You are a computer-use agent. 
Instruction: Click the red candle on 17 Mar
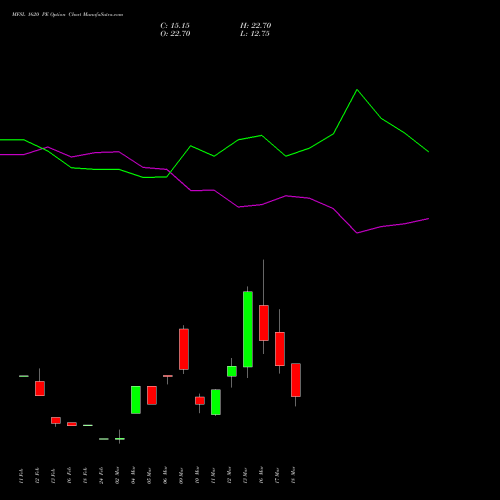pos(280,349)
